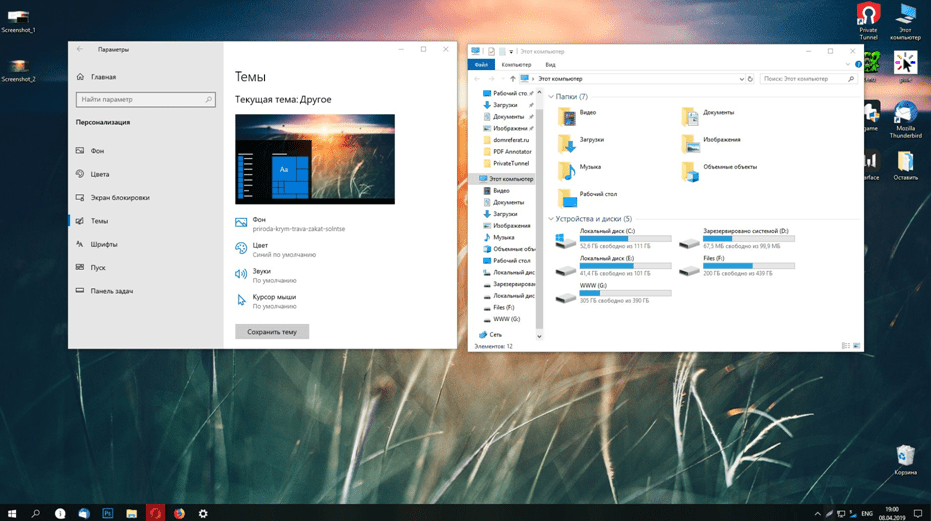
Task: Open the Компьютер ribbon tab
Action: tap(516, 65)
